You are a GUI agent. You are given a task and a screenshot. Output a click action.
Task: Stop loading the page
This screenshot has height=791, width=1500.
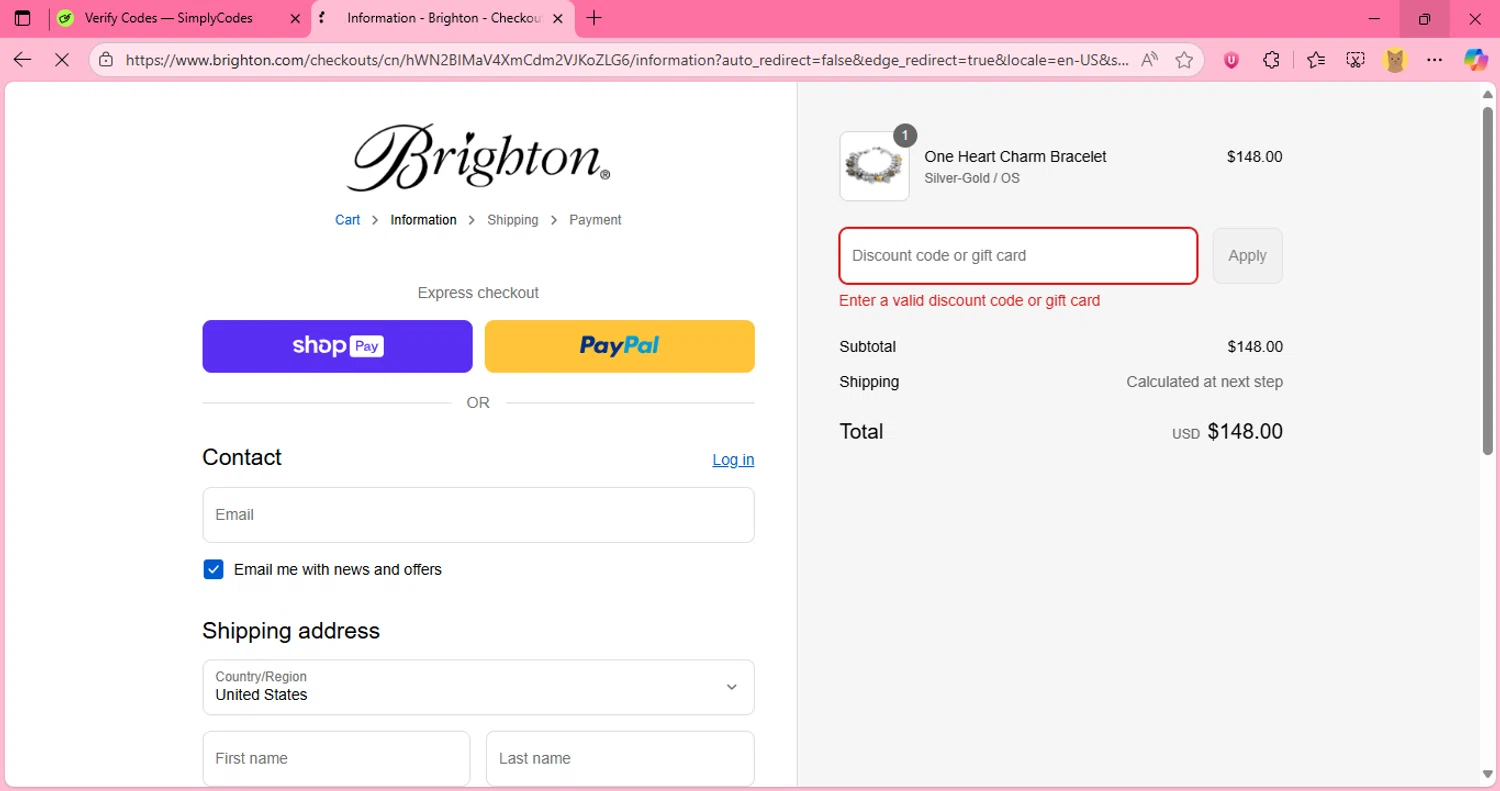click(61, 60)
